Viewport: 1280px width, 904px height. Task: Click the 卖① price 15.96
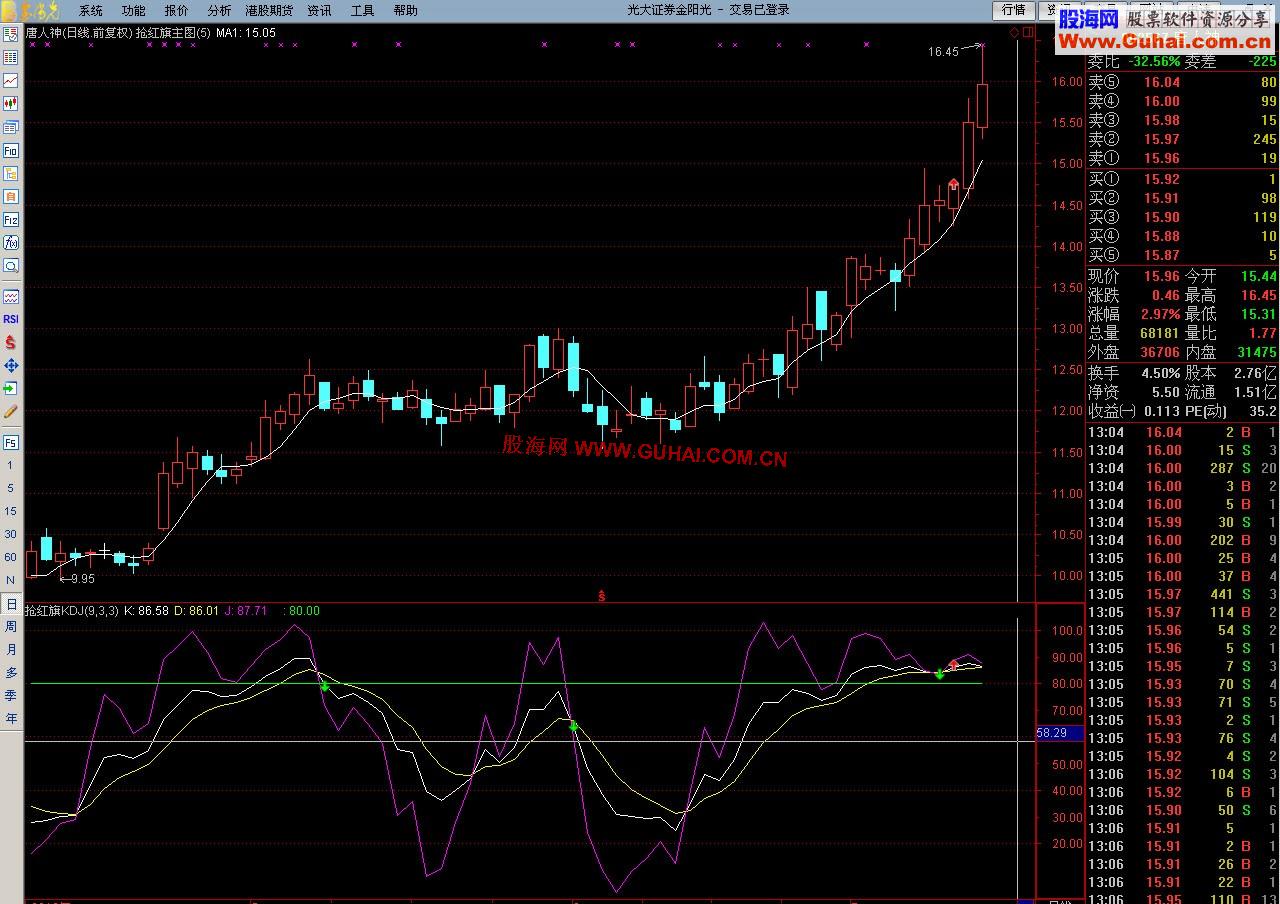point(1162,158)
